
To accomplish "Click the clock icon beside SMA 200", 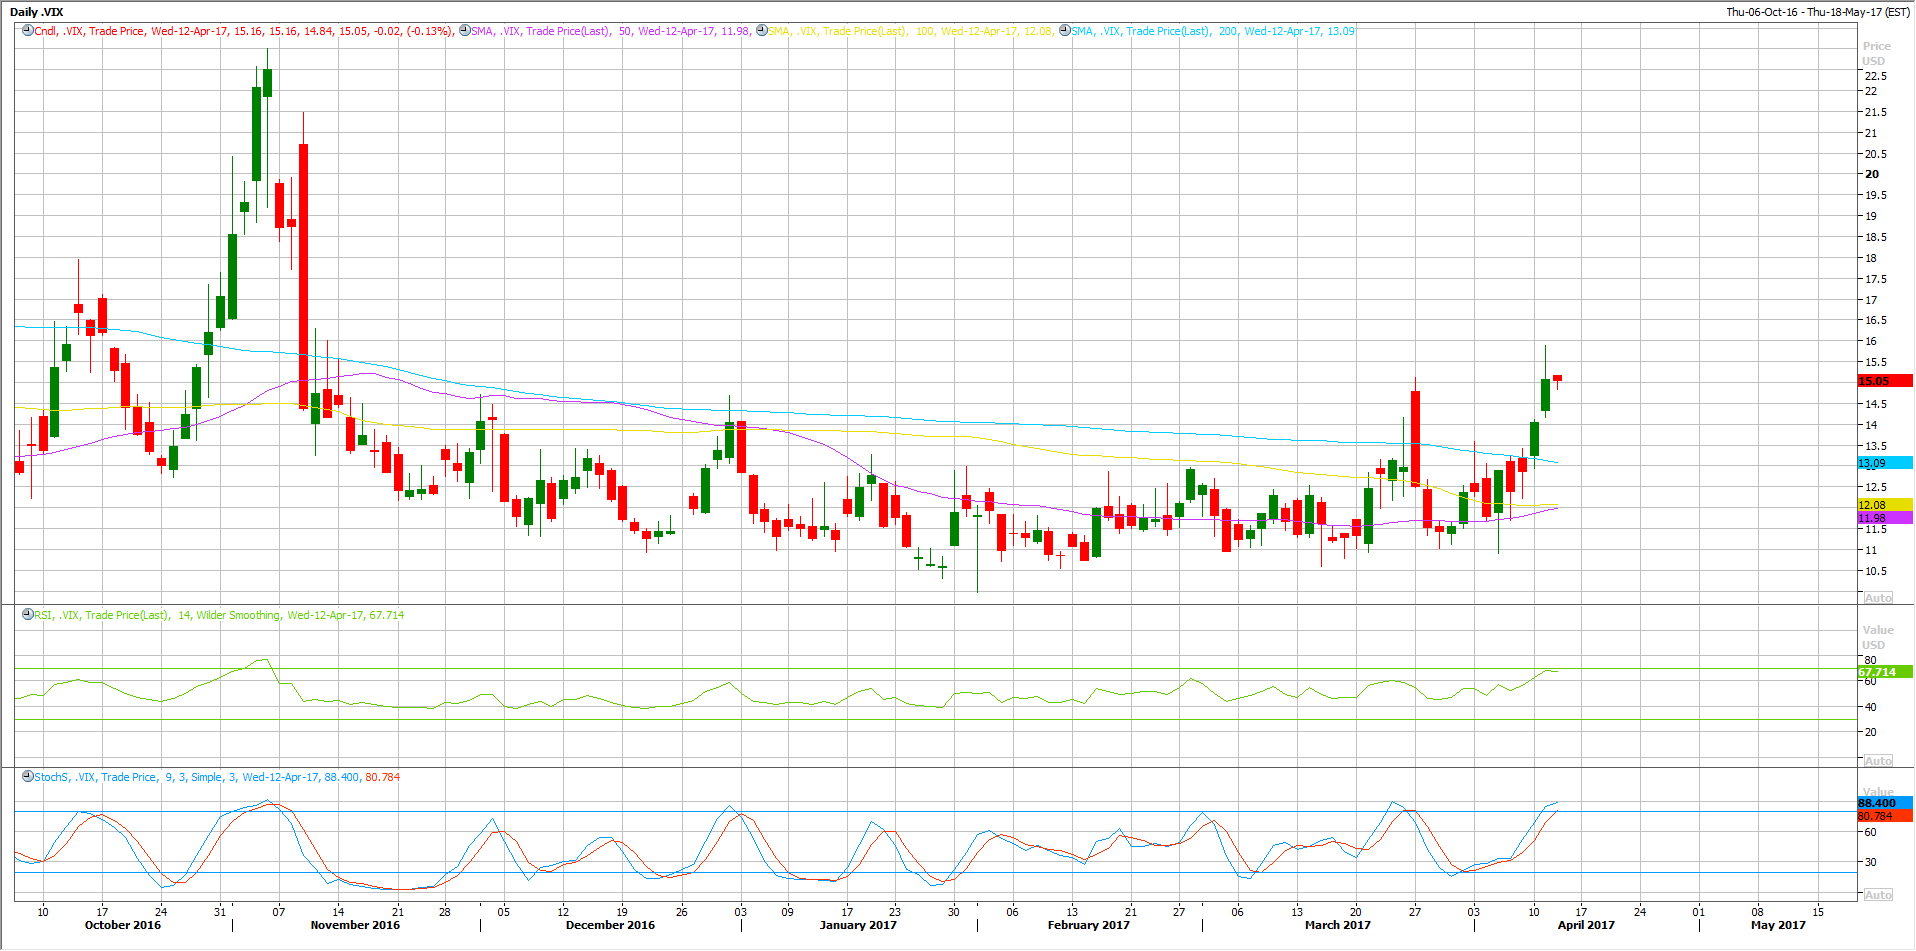I will click(x=1065, y=31).
